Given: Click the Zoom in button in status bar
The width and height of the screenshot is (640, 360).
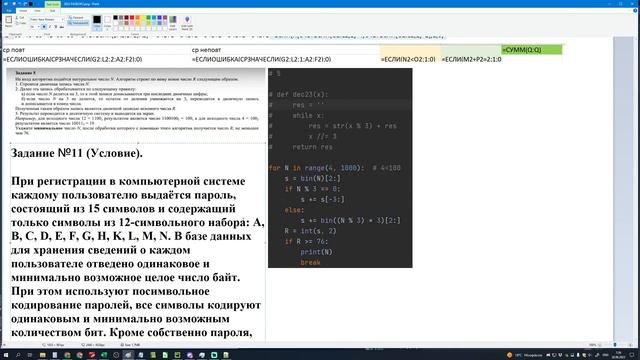Looking at the screenshot, I should point(631,345).
